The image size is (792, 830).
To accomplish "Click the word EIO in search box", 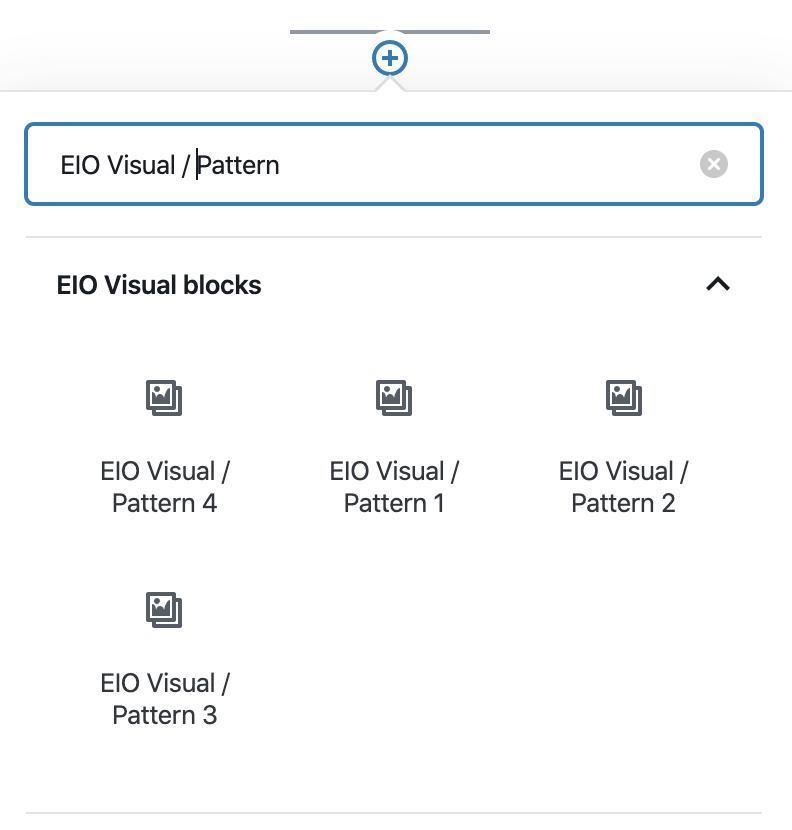I will coord(80,165).
